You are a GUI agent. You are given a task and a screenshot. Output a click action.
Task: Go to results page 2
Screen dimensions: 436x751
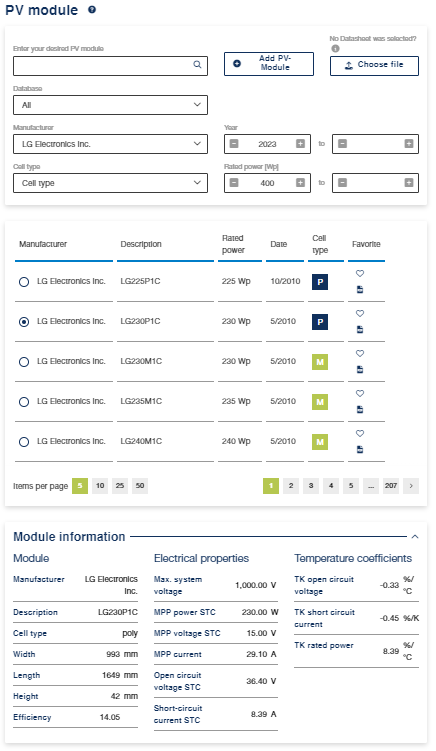tap(291, 486)
